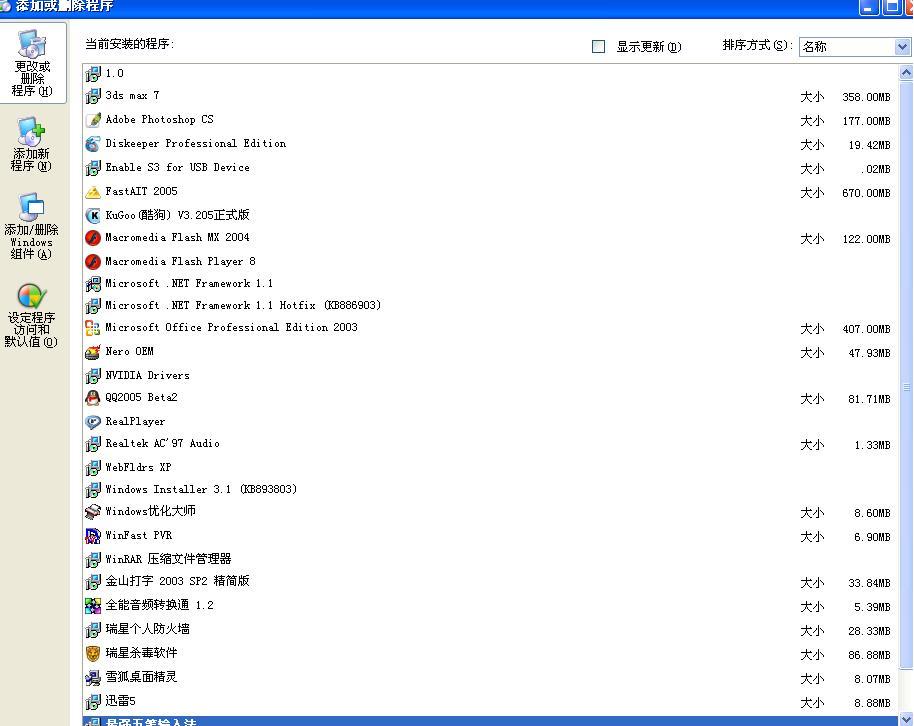Select KuGoo(酷狗) V3.205正式版 entry
This screenshot has width=914, height=726.
[490, 215]
